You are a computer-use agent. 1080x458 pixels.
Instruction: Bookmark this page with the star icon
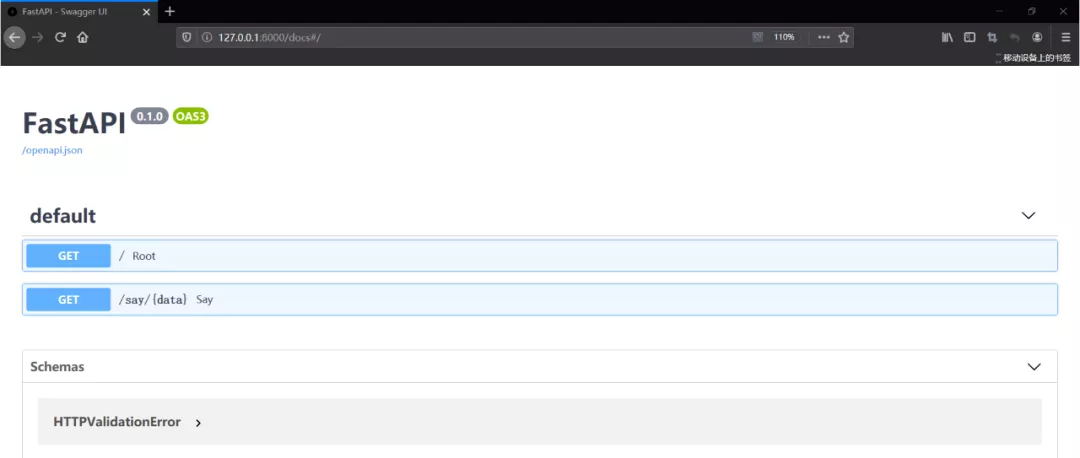pyautogui.click(x=843, y=37)
